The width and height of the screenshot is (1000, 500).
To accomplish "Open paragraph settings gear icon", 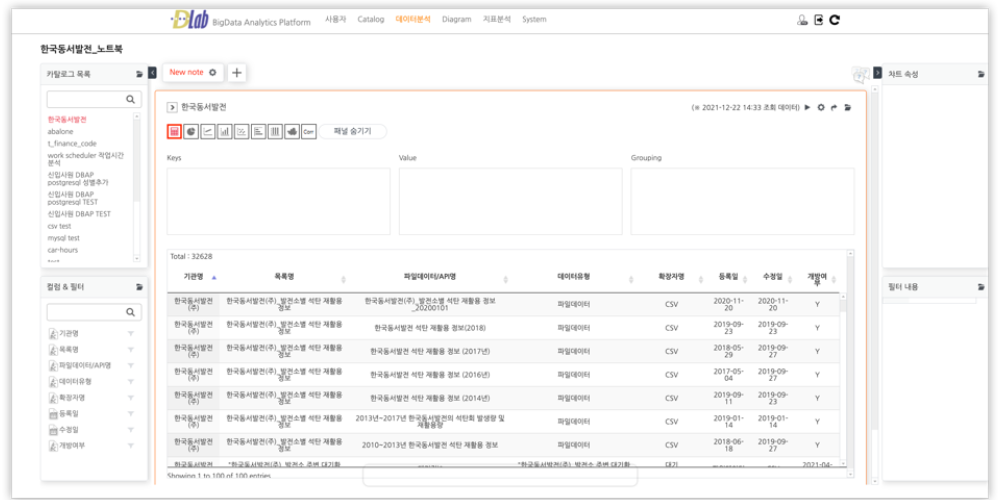I will click(821, 108).
